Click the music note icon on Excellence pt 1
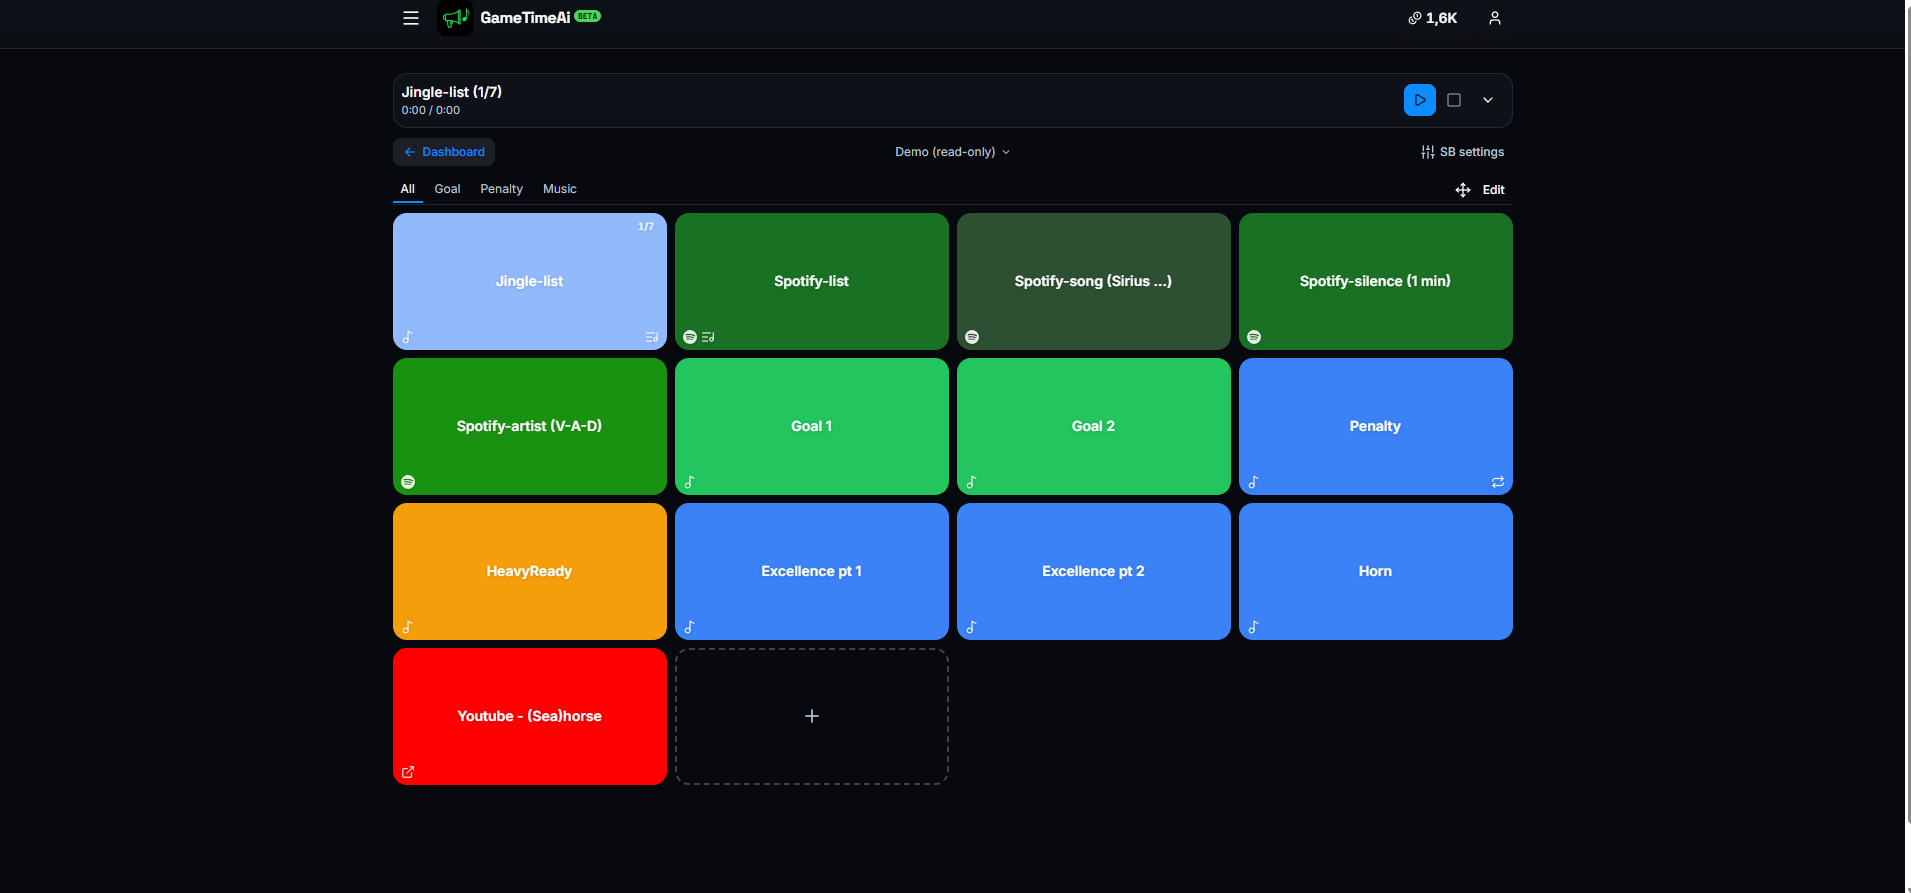 (x=689, y=627)
